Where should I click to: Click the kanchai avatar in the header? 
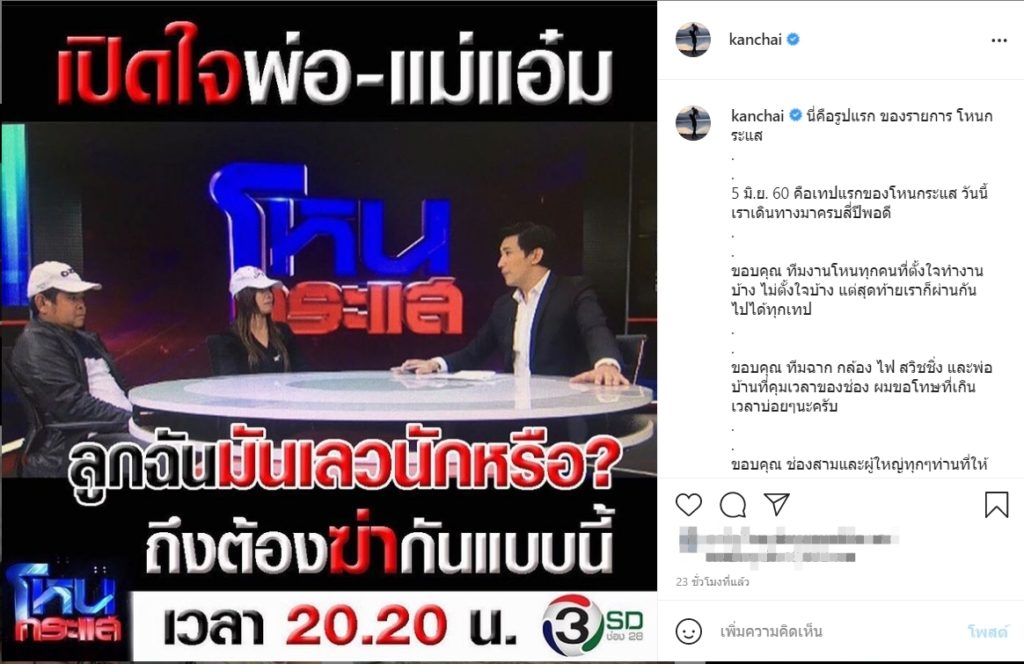coord(693,39)
